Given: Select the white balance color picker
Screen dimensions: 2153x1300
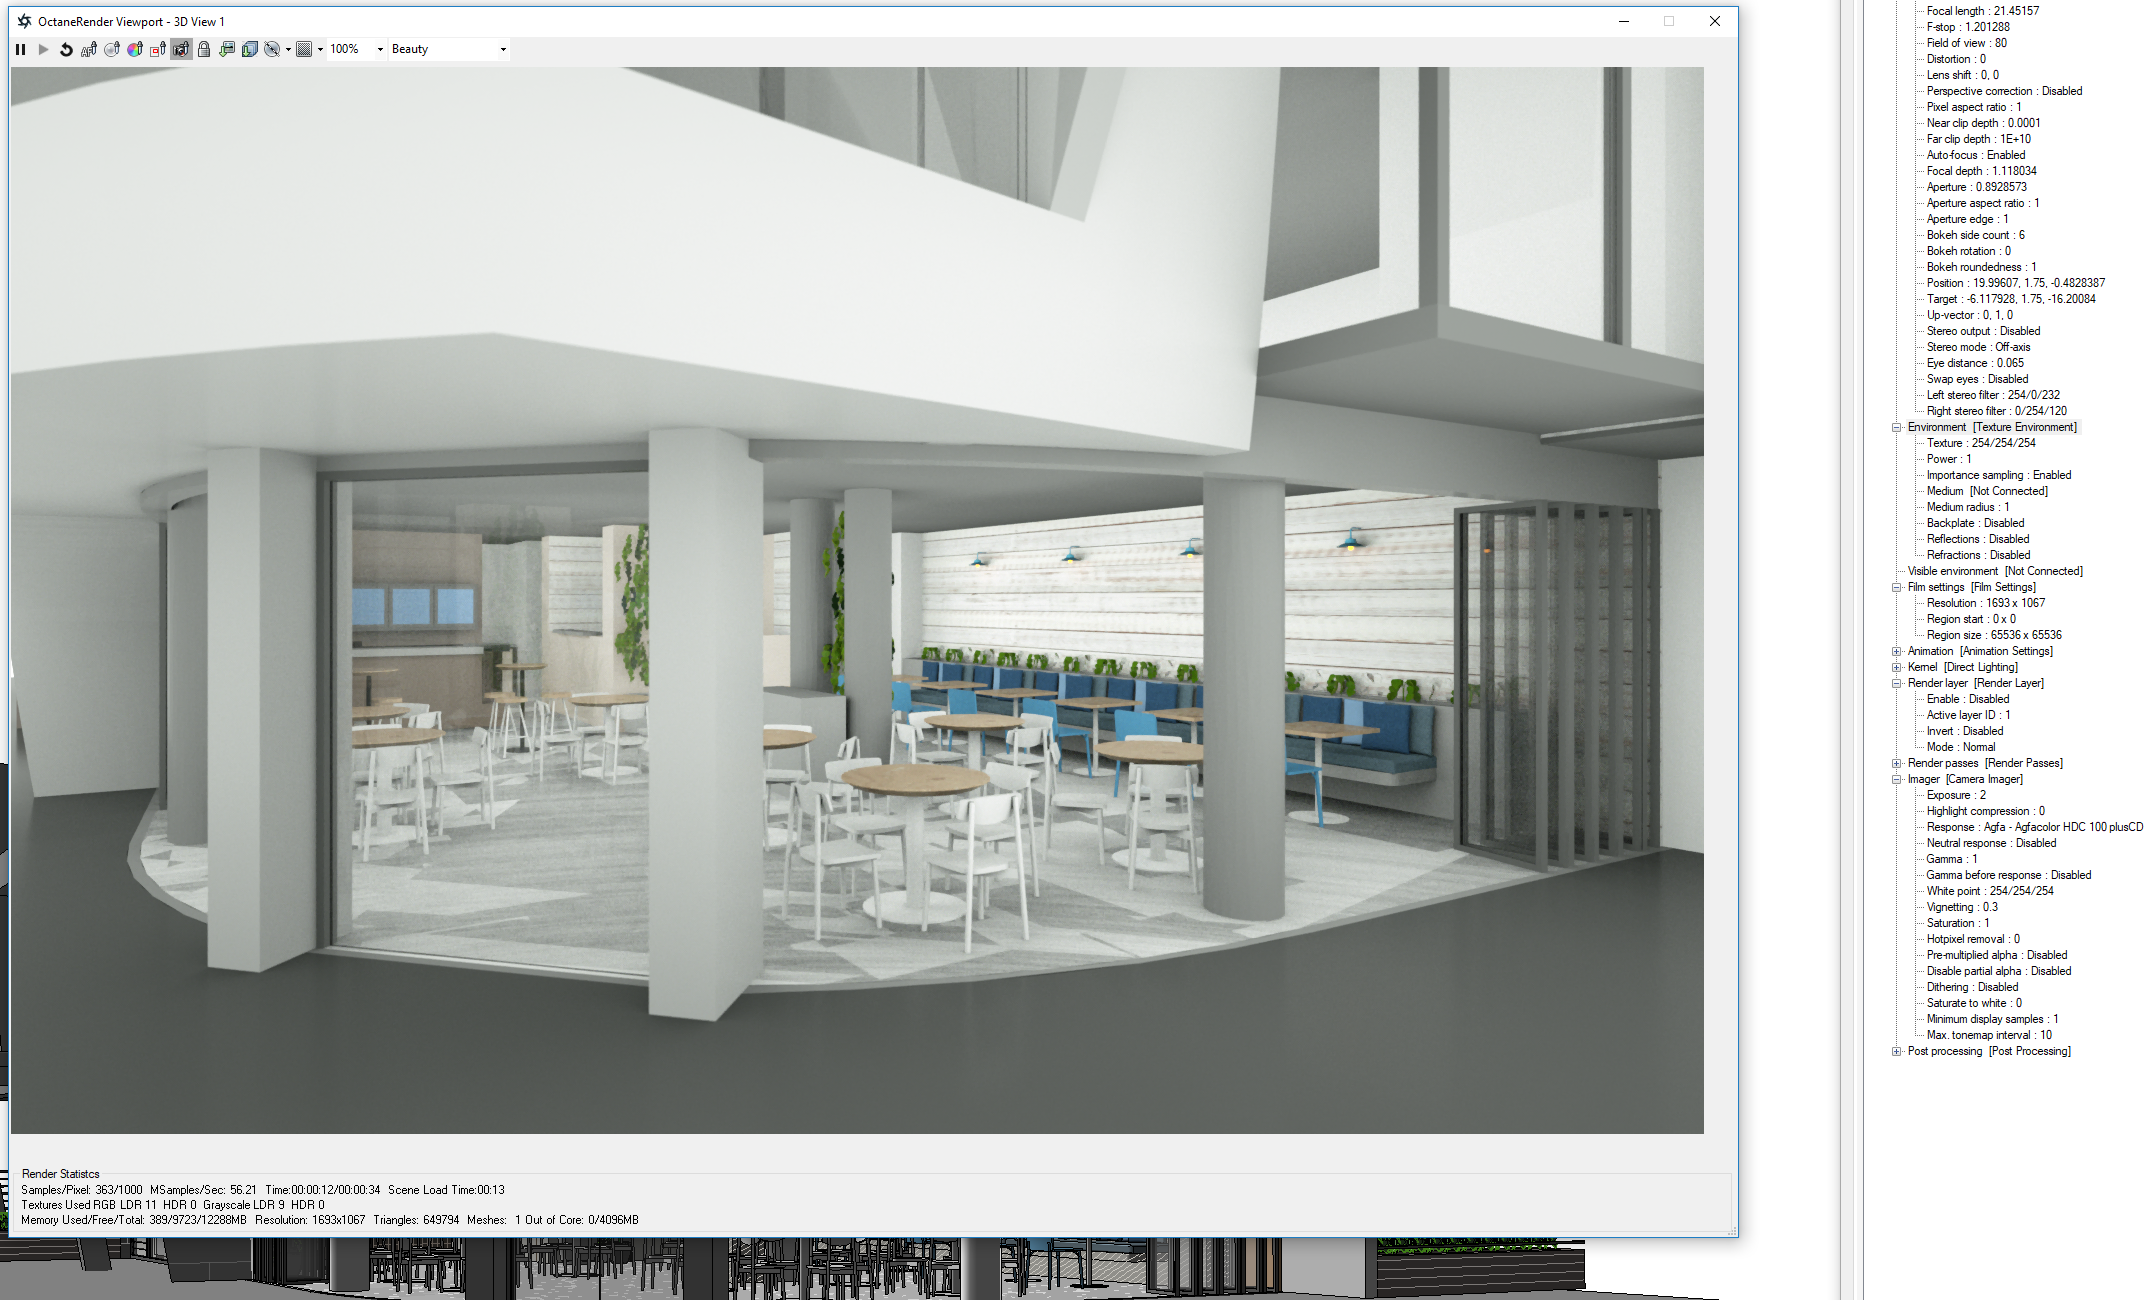Looking at the screenshot, I should click(135, 49).
